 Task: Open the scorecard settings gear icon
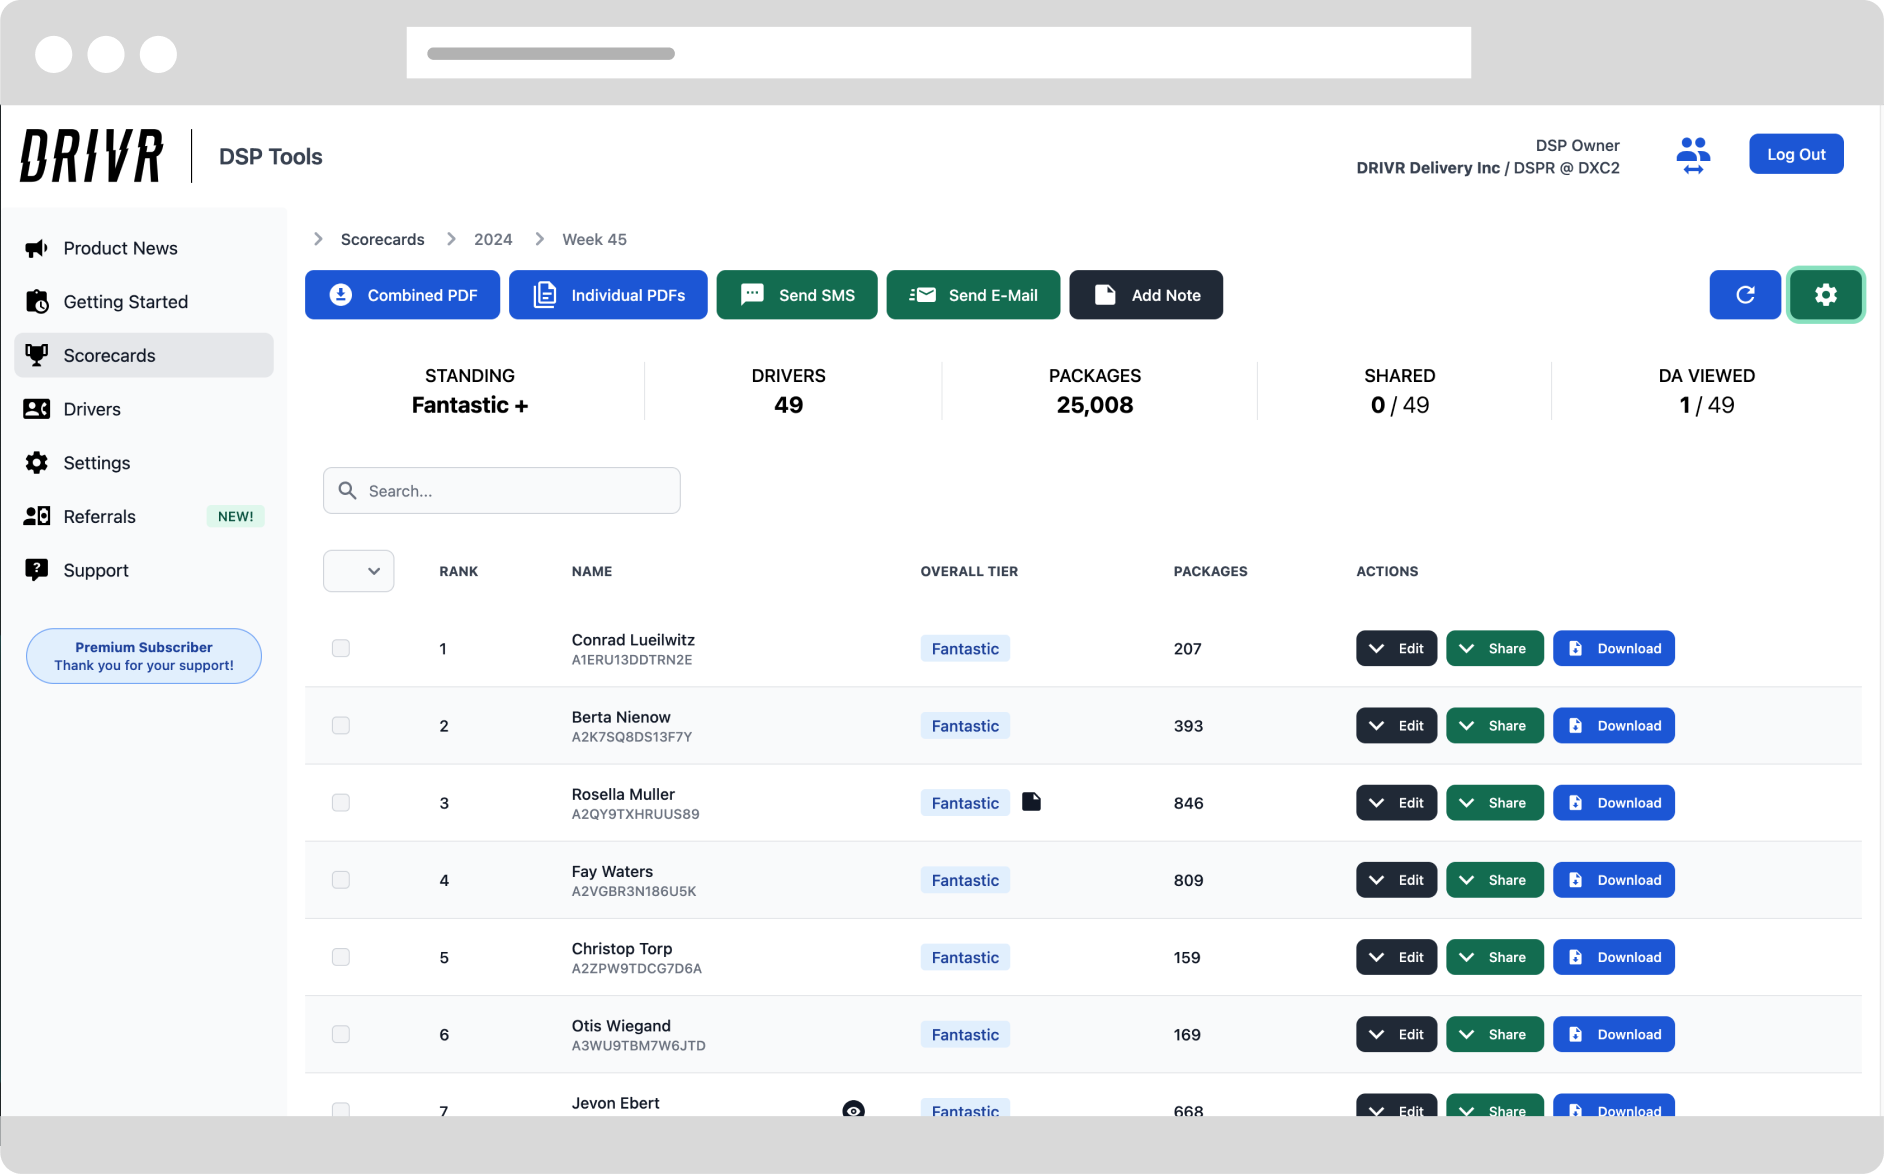pos(1825,295)
